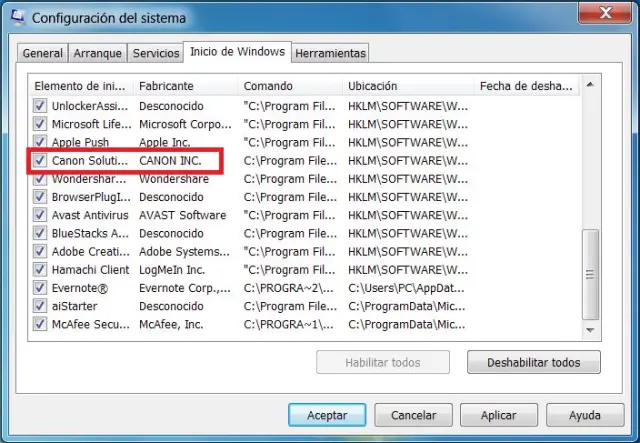Uncheck the Canon Solution startup item checkbox
640x443 pixels.
point(40,160)
